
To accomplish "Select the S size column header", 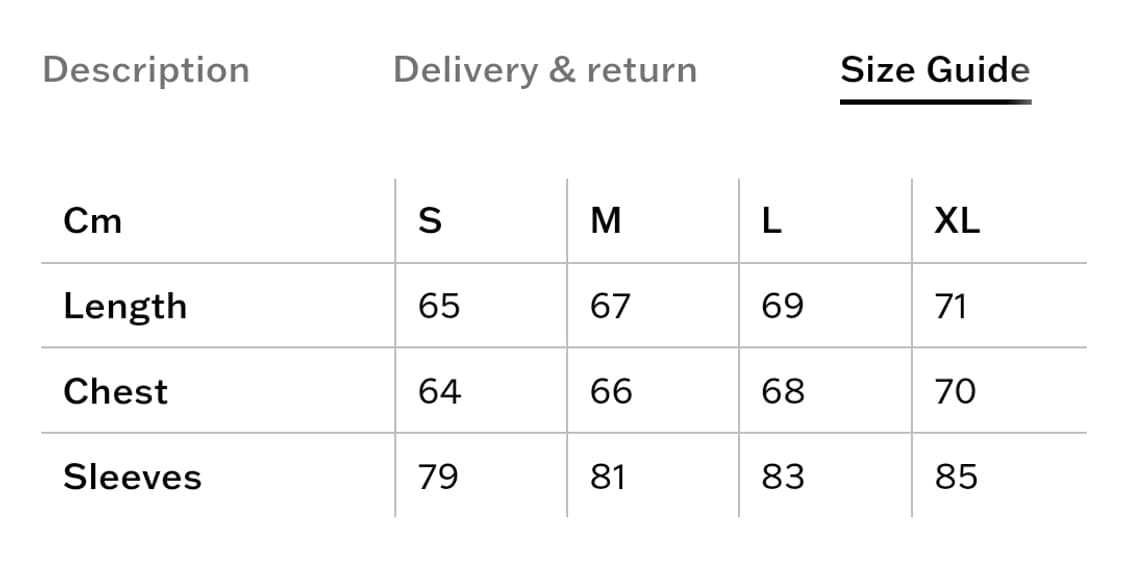I will (430, 221).
